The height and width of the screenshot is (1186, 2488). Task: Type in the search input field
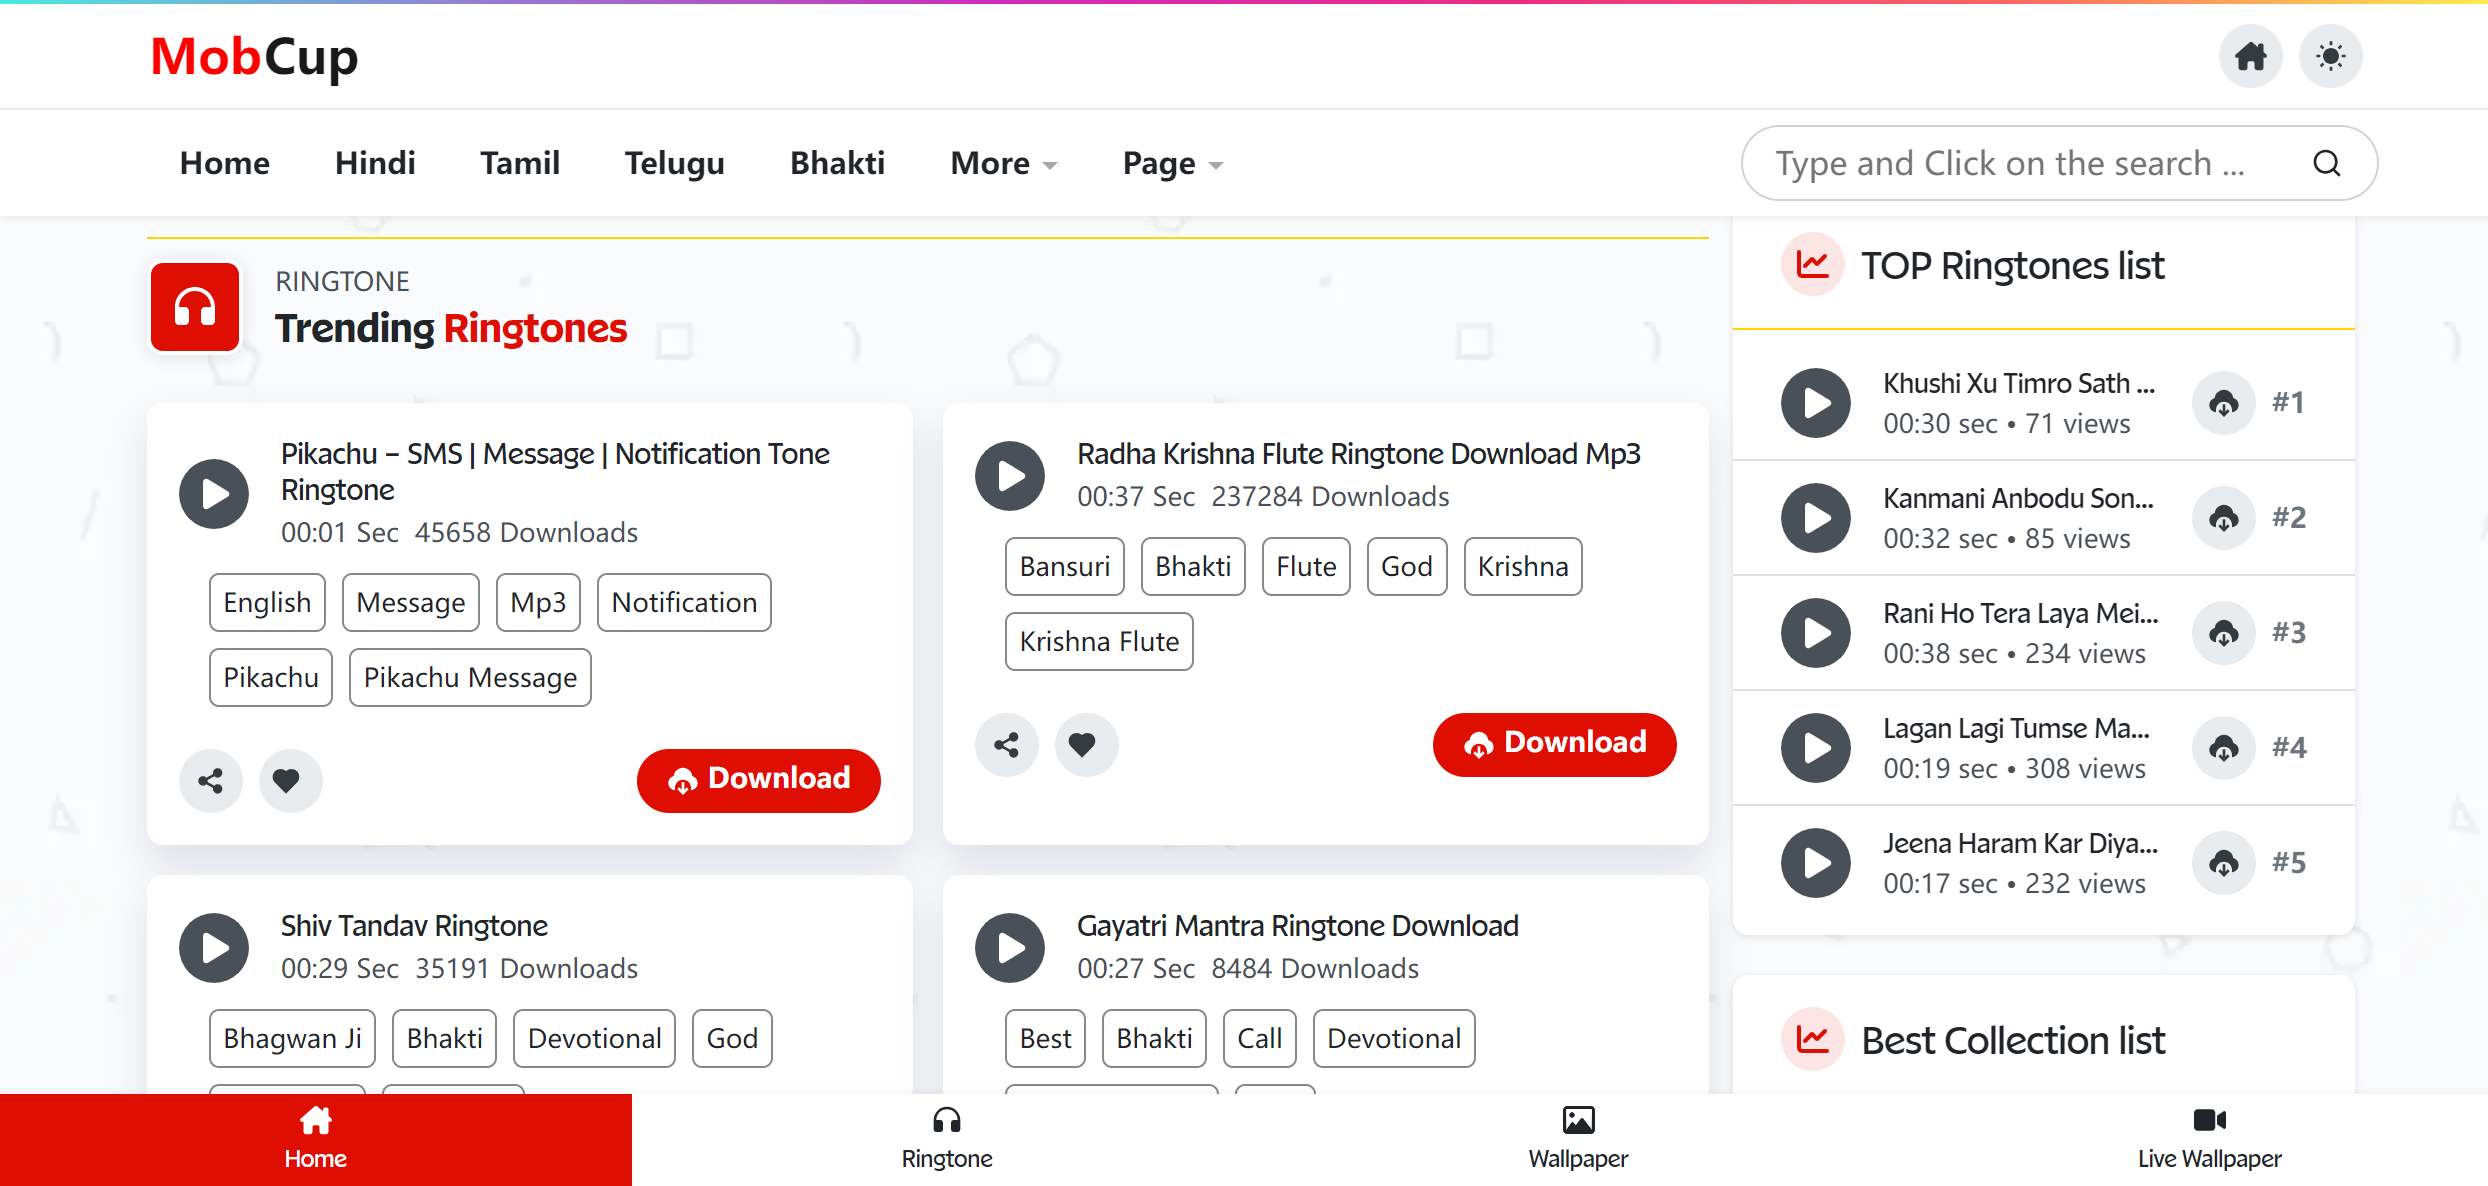(2010, 163)
